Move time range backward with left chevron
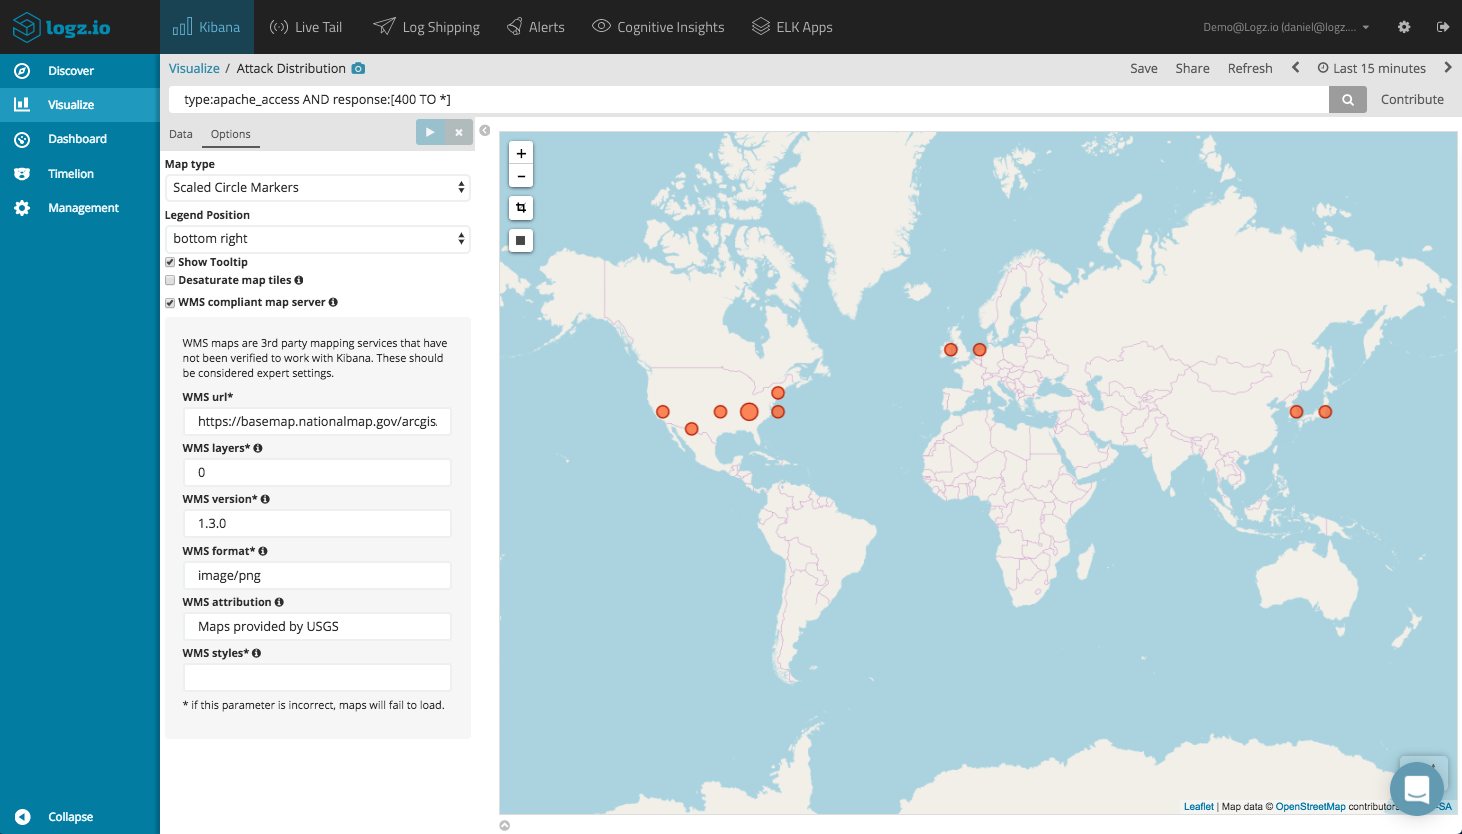1462x834 pixels. [1296, 68]
